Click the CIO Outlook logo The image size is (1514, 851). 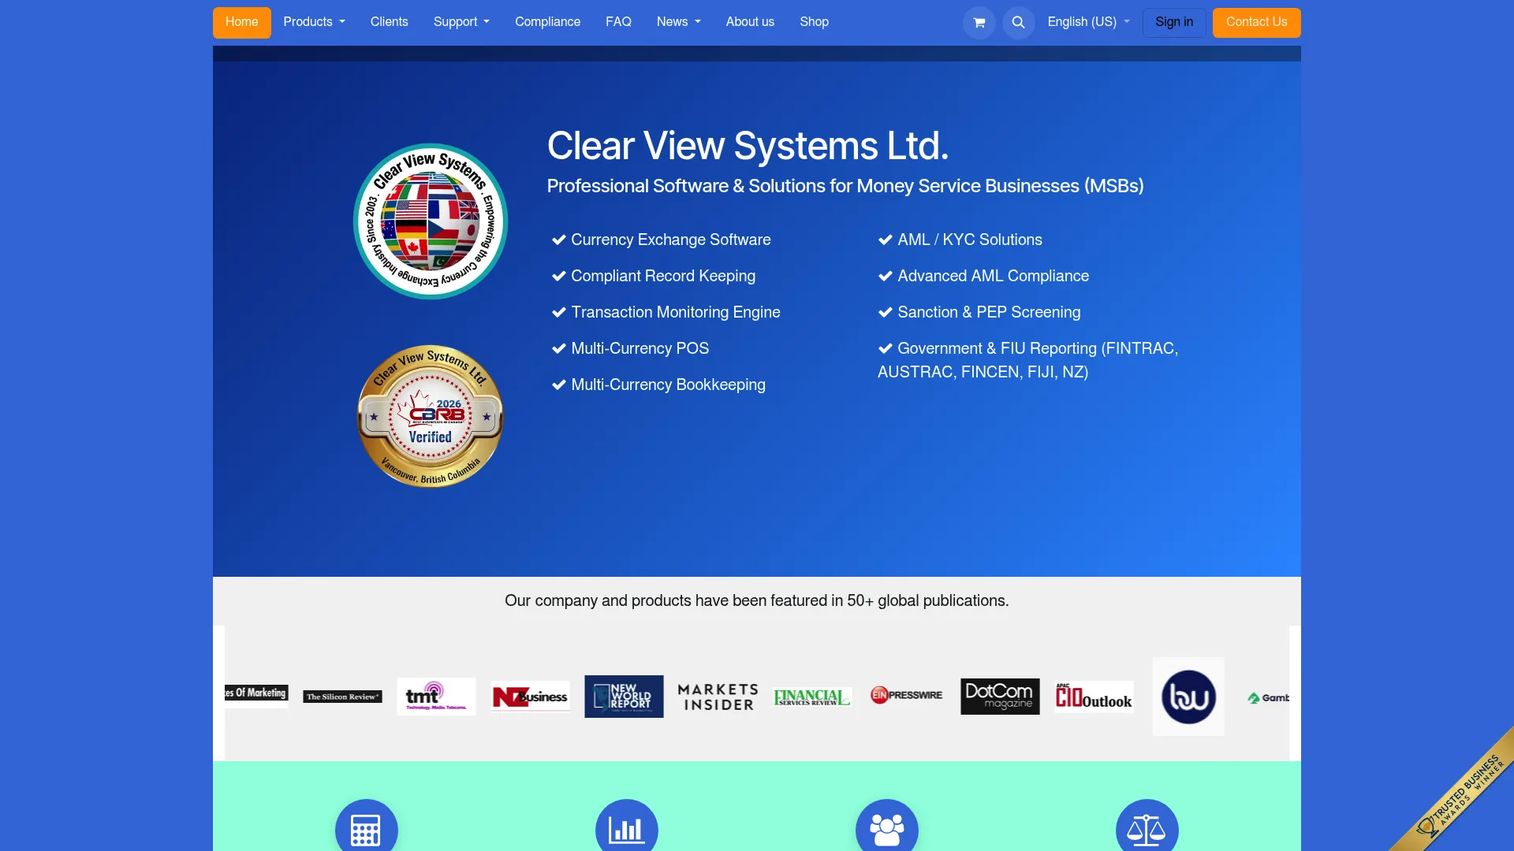(x=1094, y=697)
